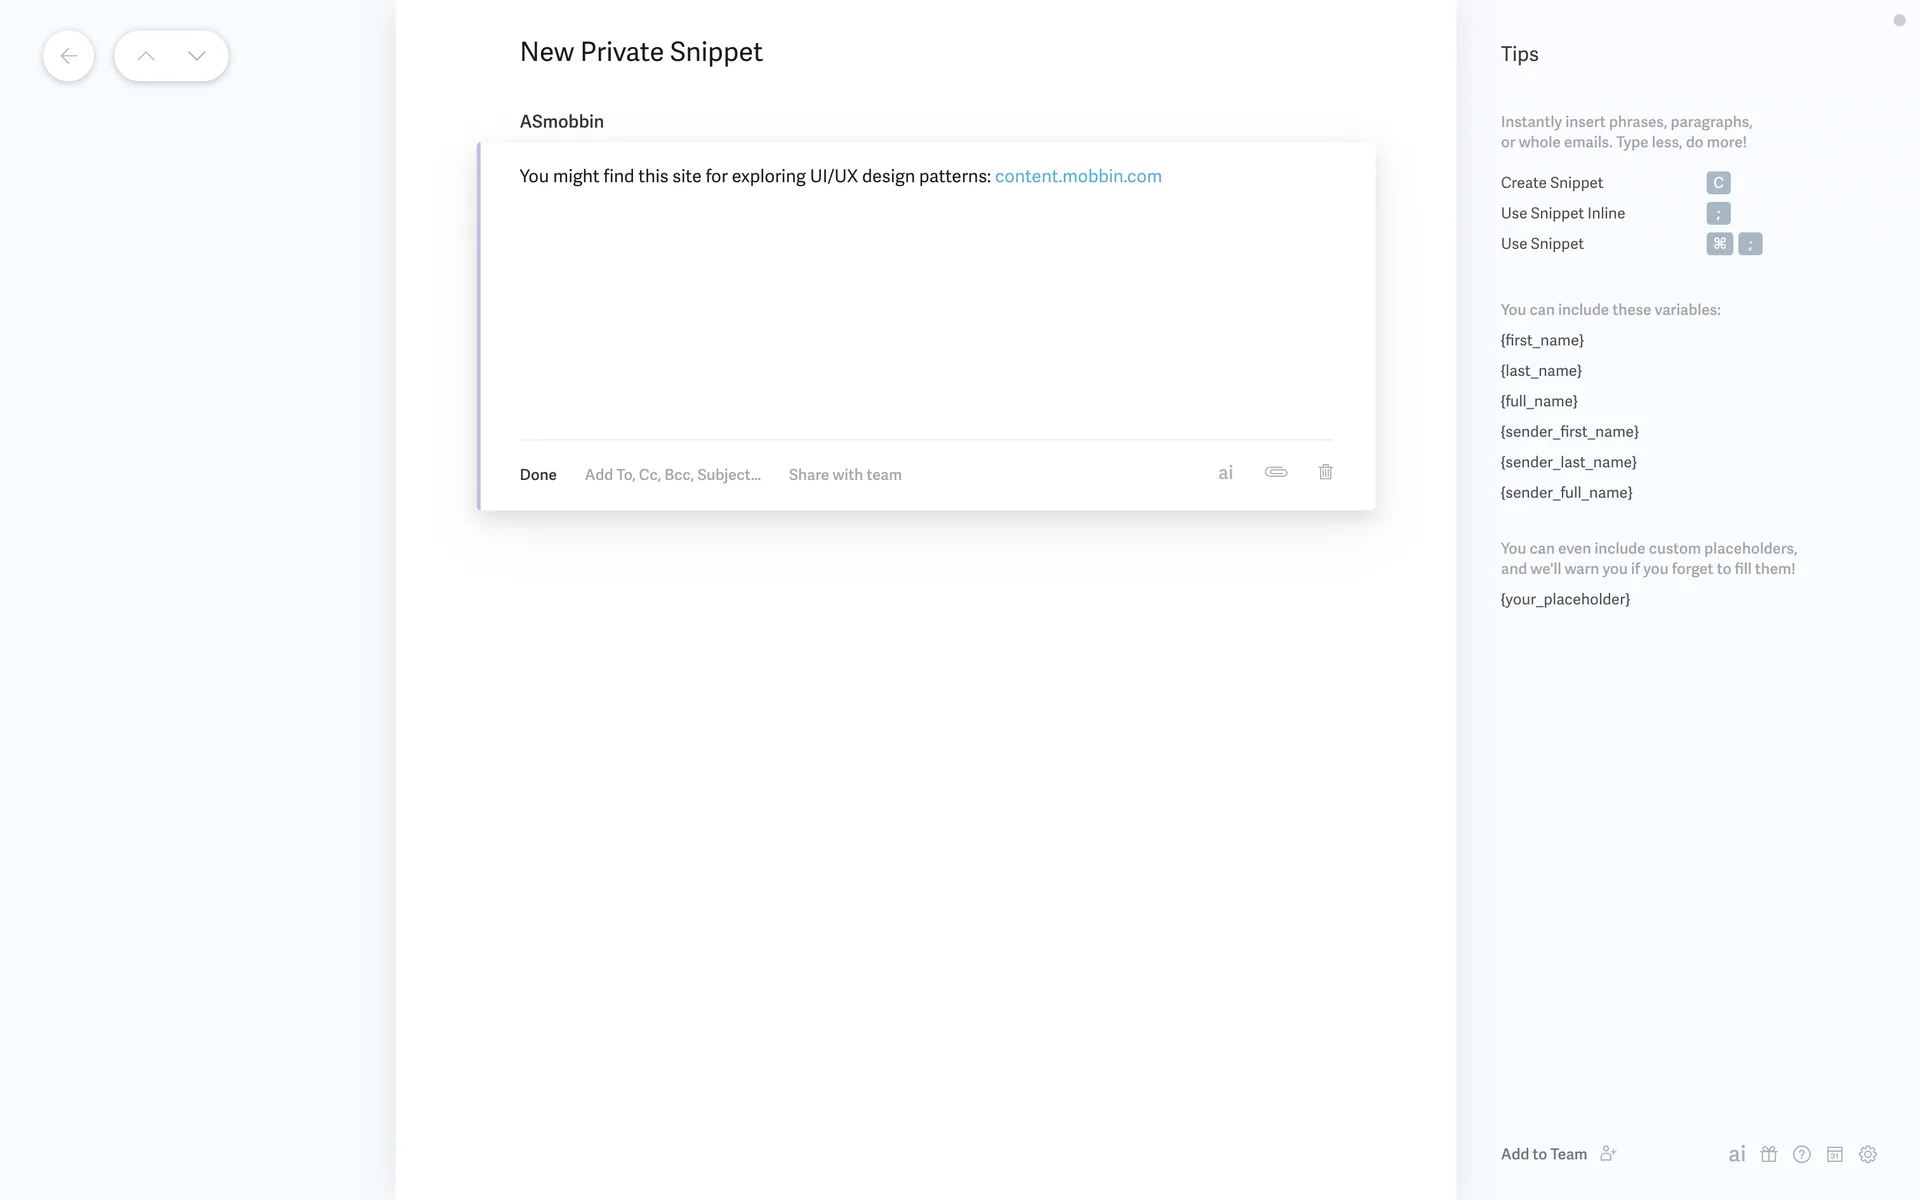Click the {your_placeholder} variable

(x=1565, y=599)
